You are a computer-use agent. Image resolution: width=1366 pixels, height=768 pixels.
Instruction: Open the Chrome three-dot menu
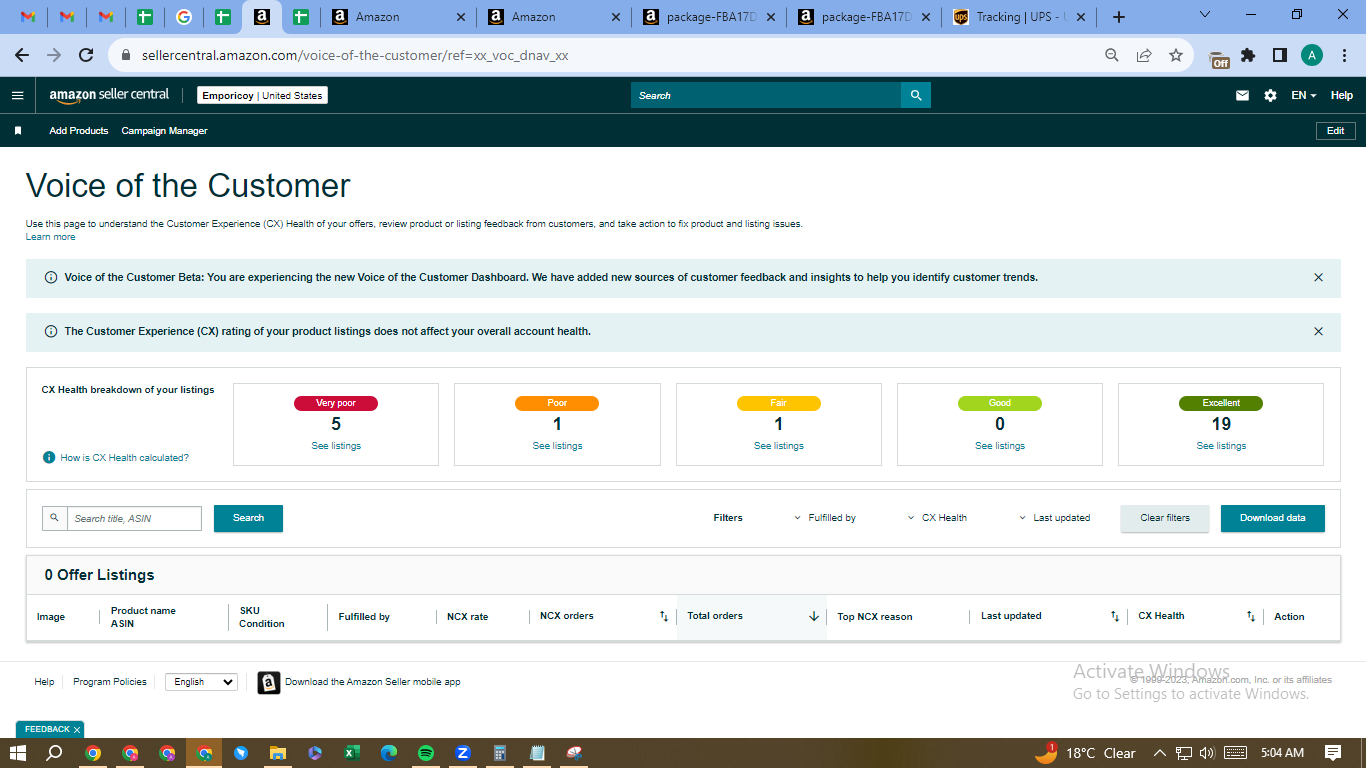[1344, 55]
